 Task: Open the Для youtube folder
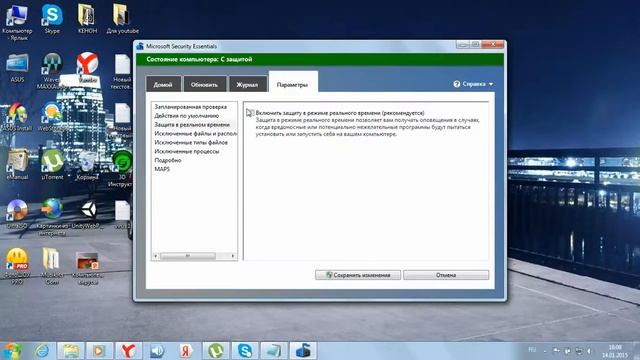(122, 18)
